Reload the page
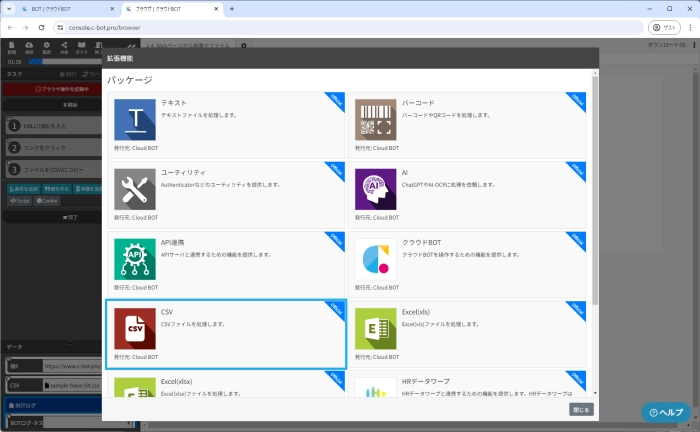Screen dimensions: 700x432 pyautogui.click(x=41, y=27)
